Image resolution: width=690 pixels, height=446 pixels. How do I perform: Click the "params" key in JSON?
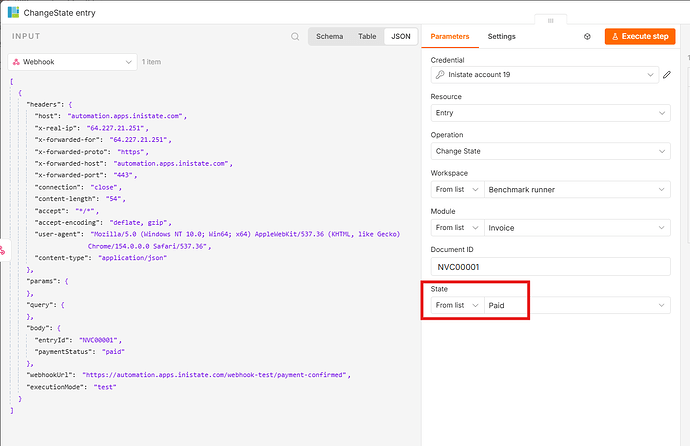[44, 281]
